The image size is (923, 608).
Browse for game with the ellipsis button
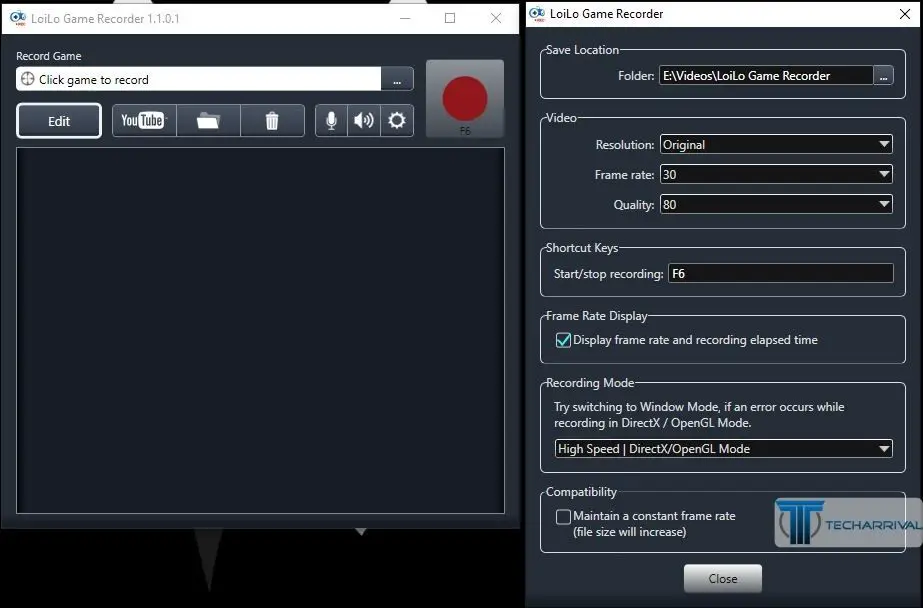click(397, 79)
